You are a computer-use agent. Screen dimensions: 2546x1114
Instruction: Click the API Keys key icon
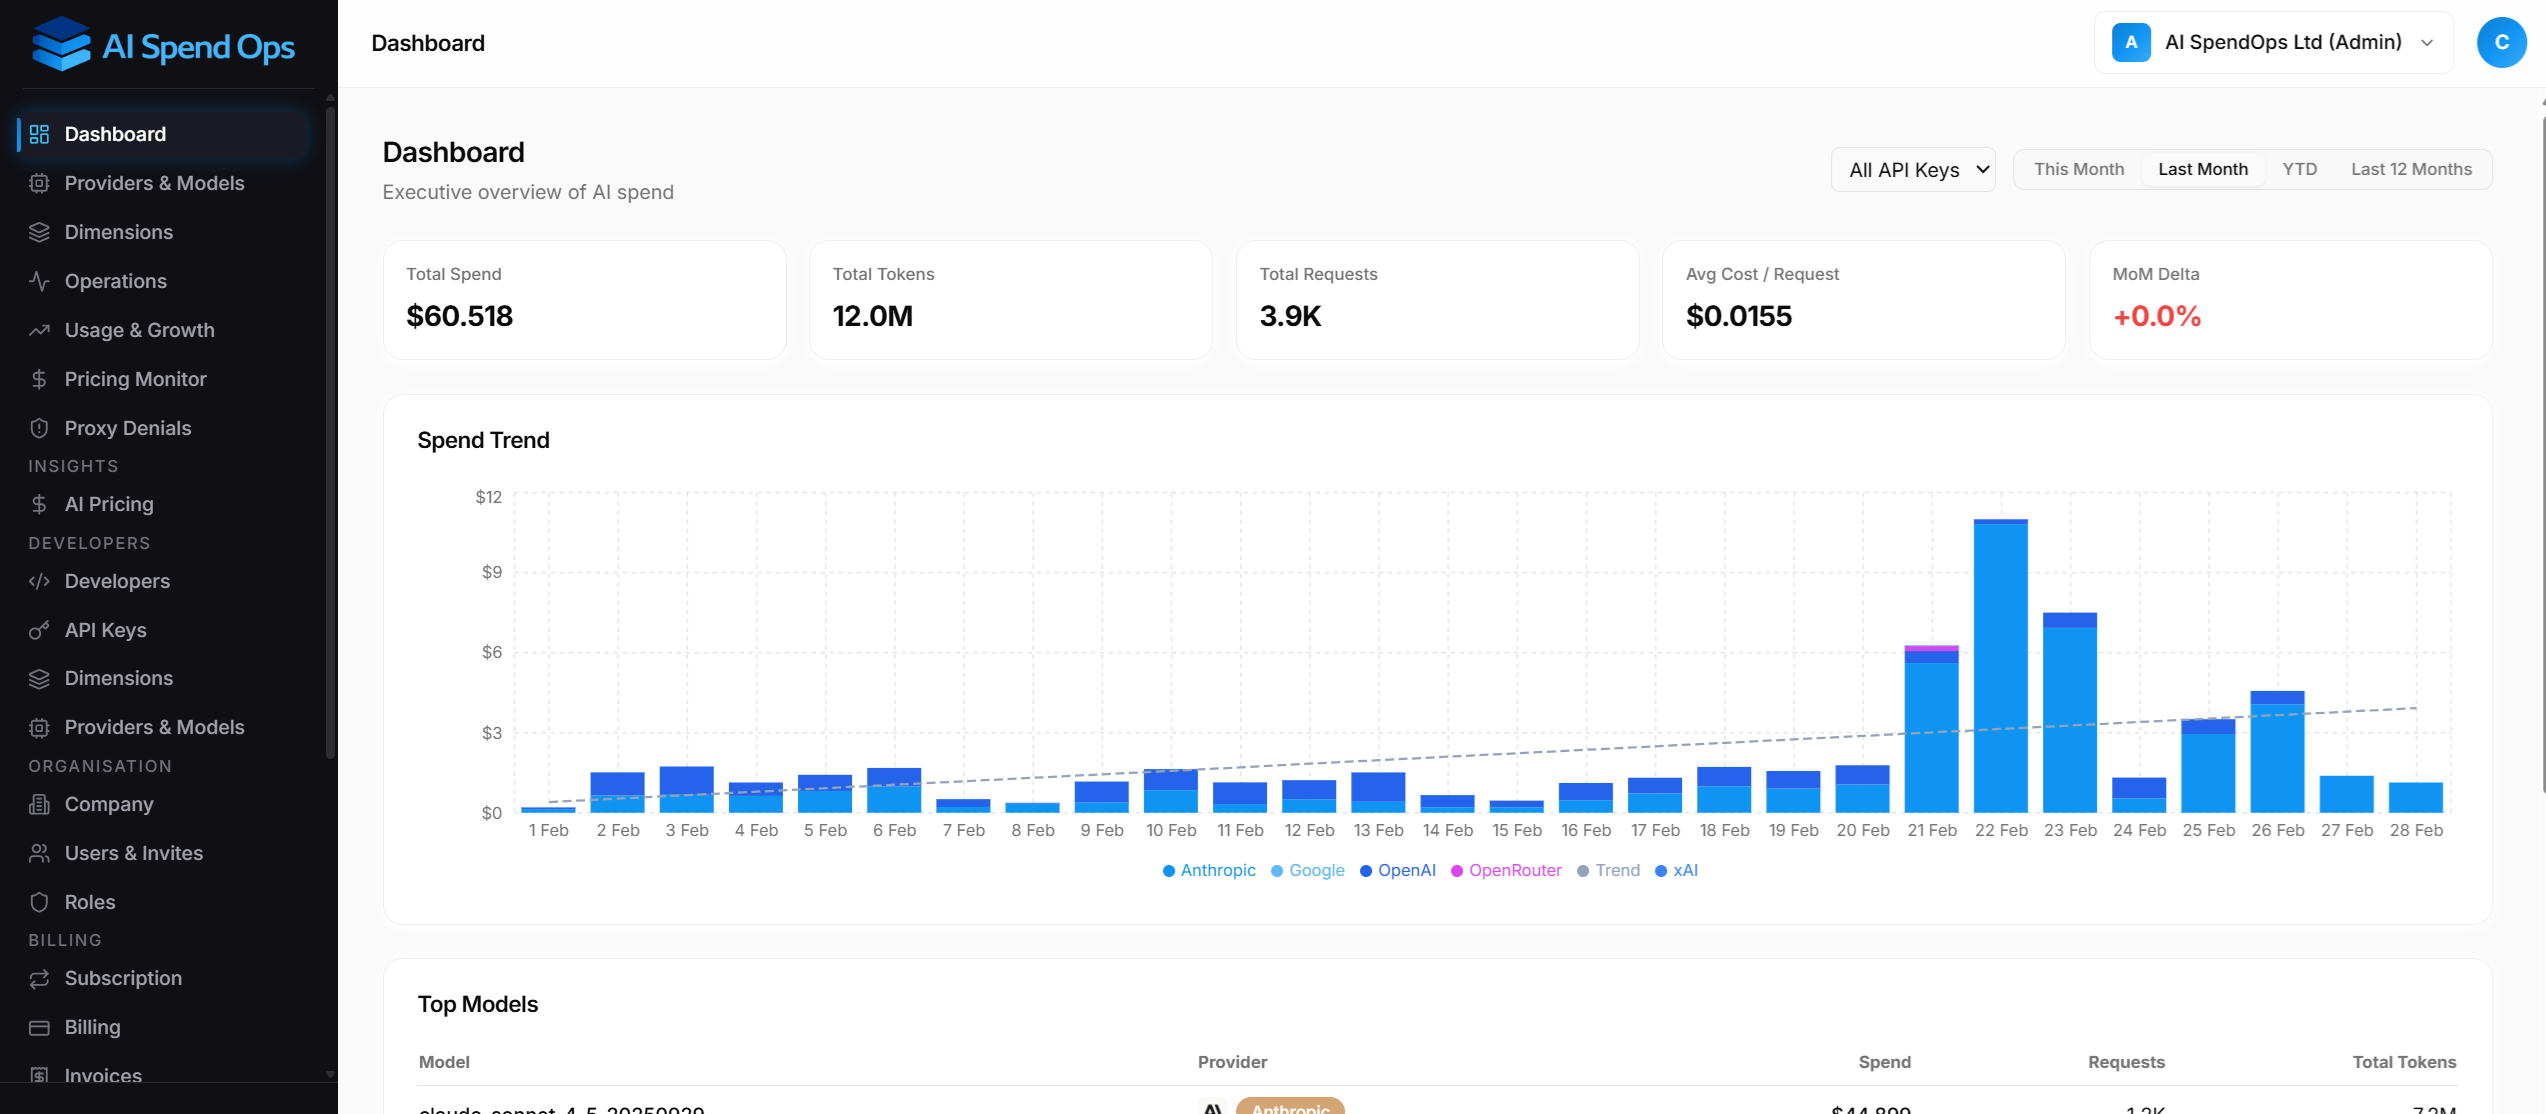[39, 630]
